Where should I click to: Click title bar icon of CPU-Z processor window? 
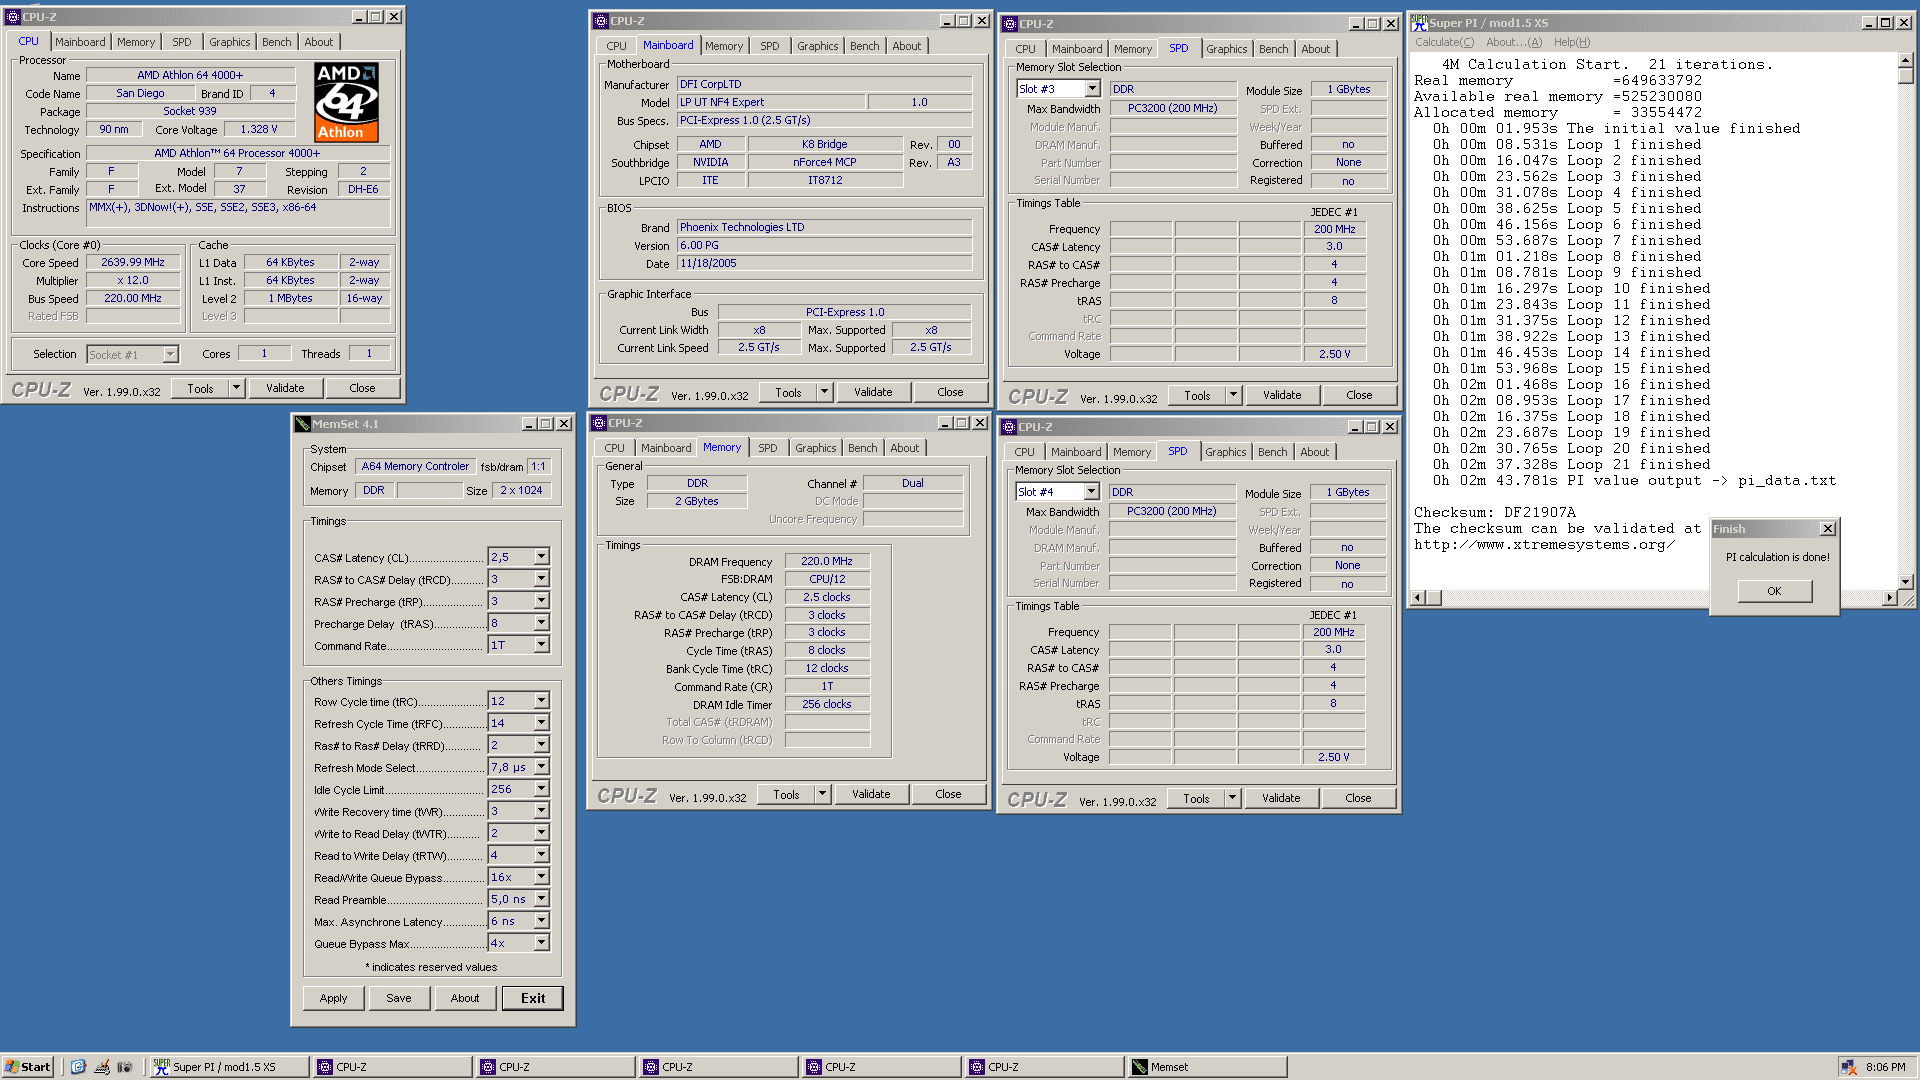point(12,17)
